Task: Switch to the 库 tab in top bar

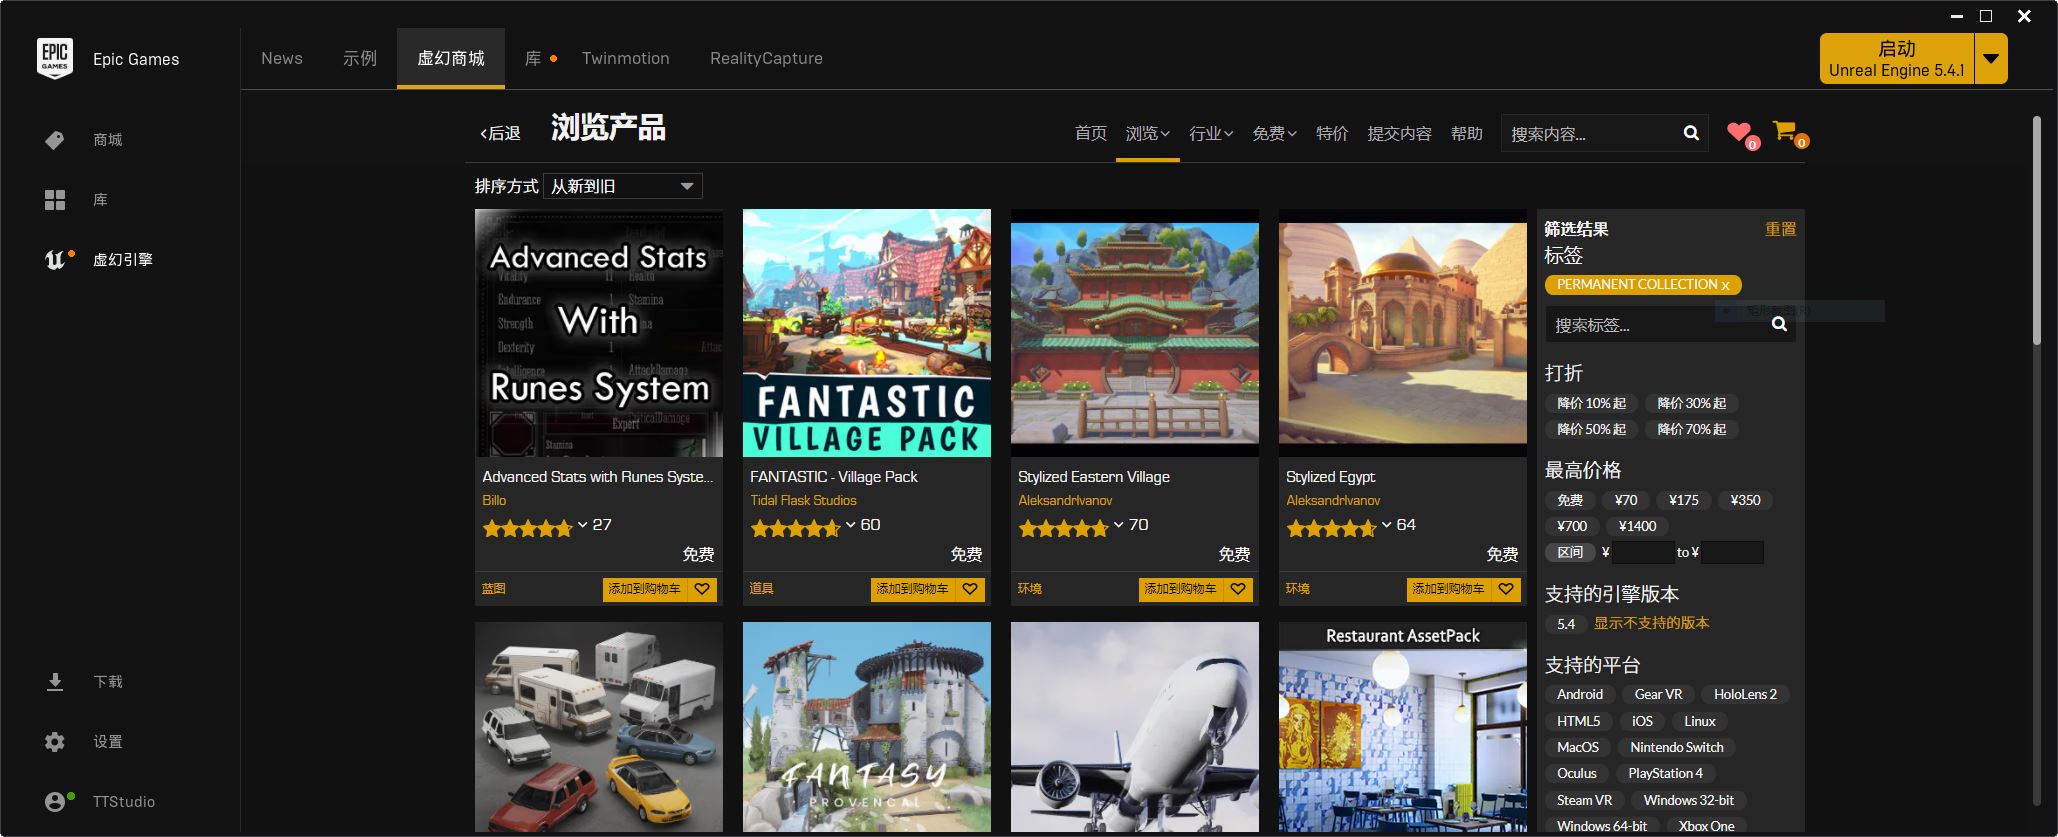Action: click(533, 58)
